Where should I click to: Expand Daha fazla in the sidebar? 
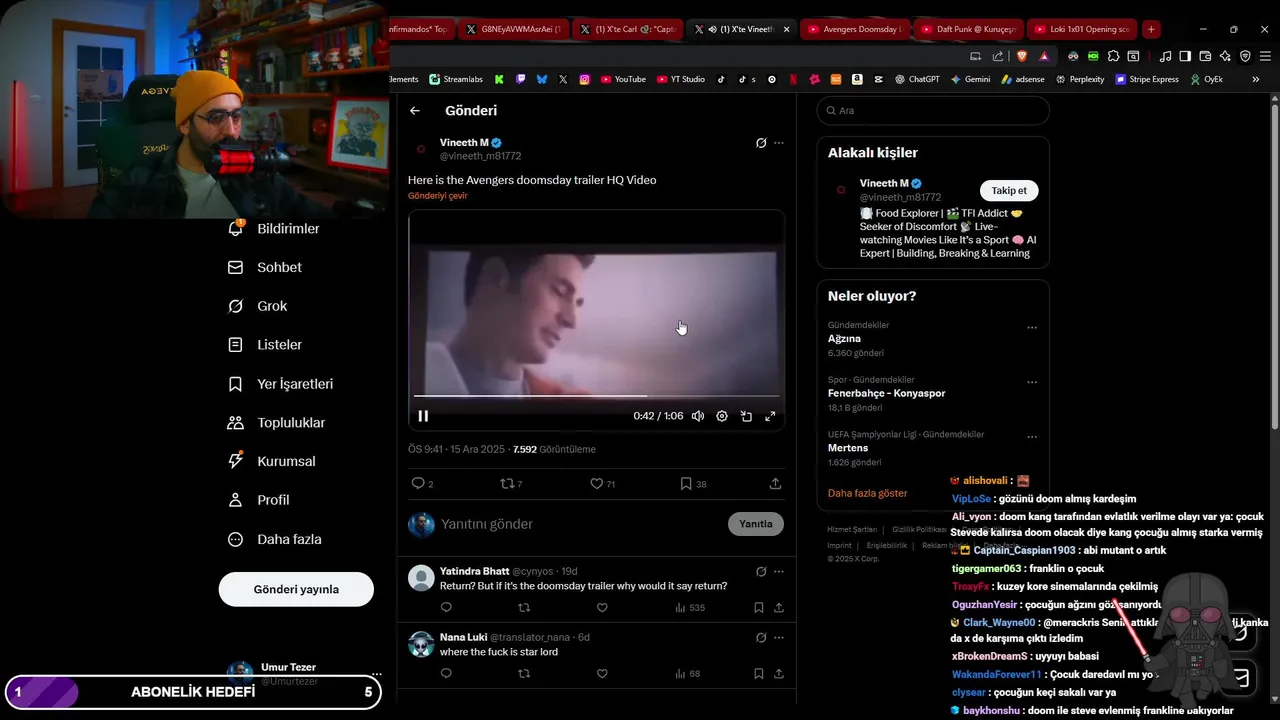pos(275,539)
